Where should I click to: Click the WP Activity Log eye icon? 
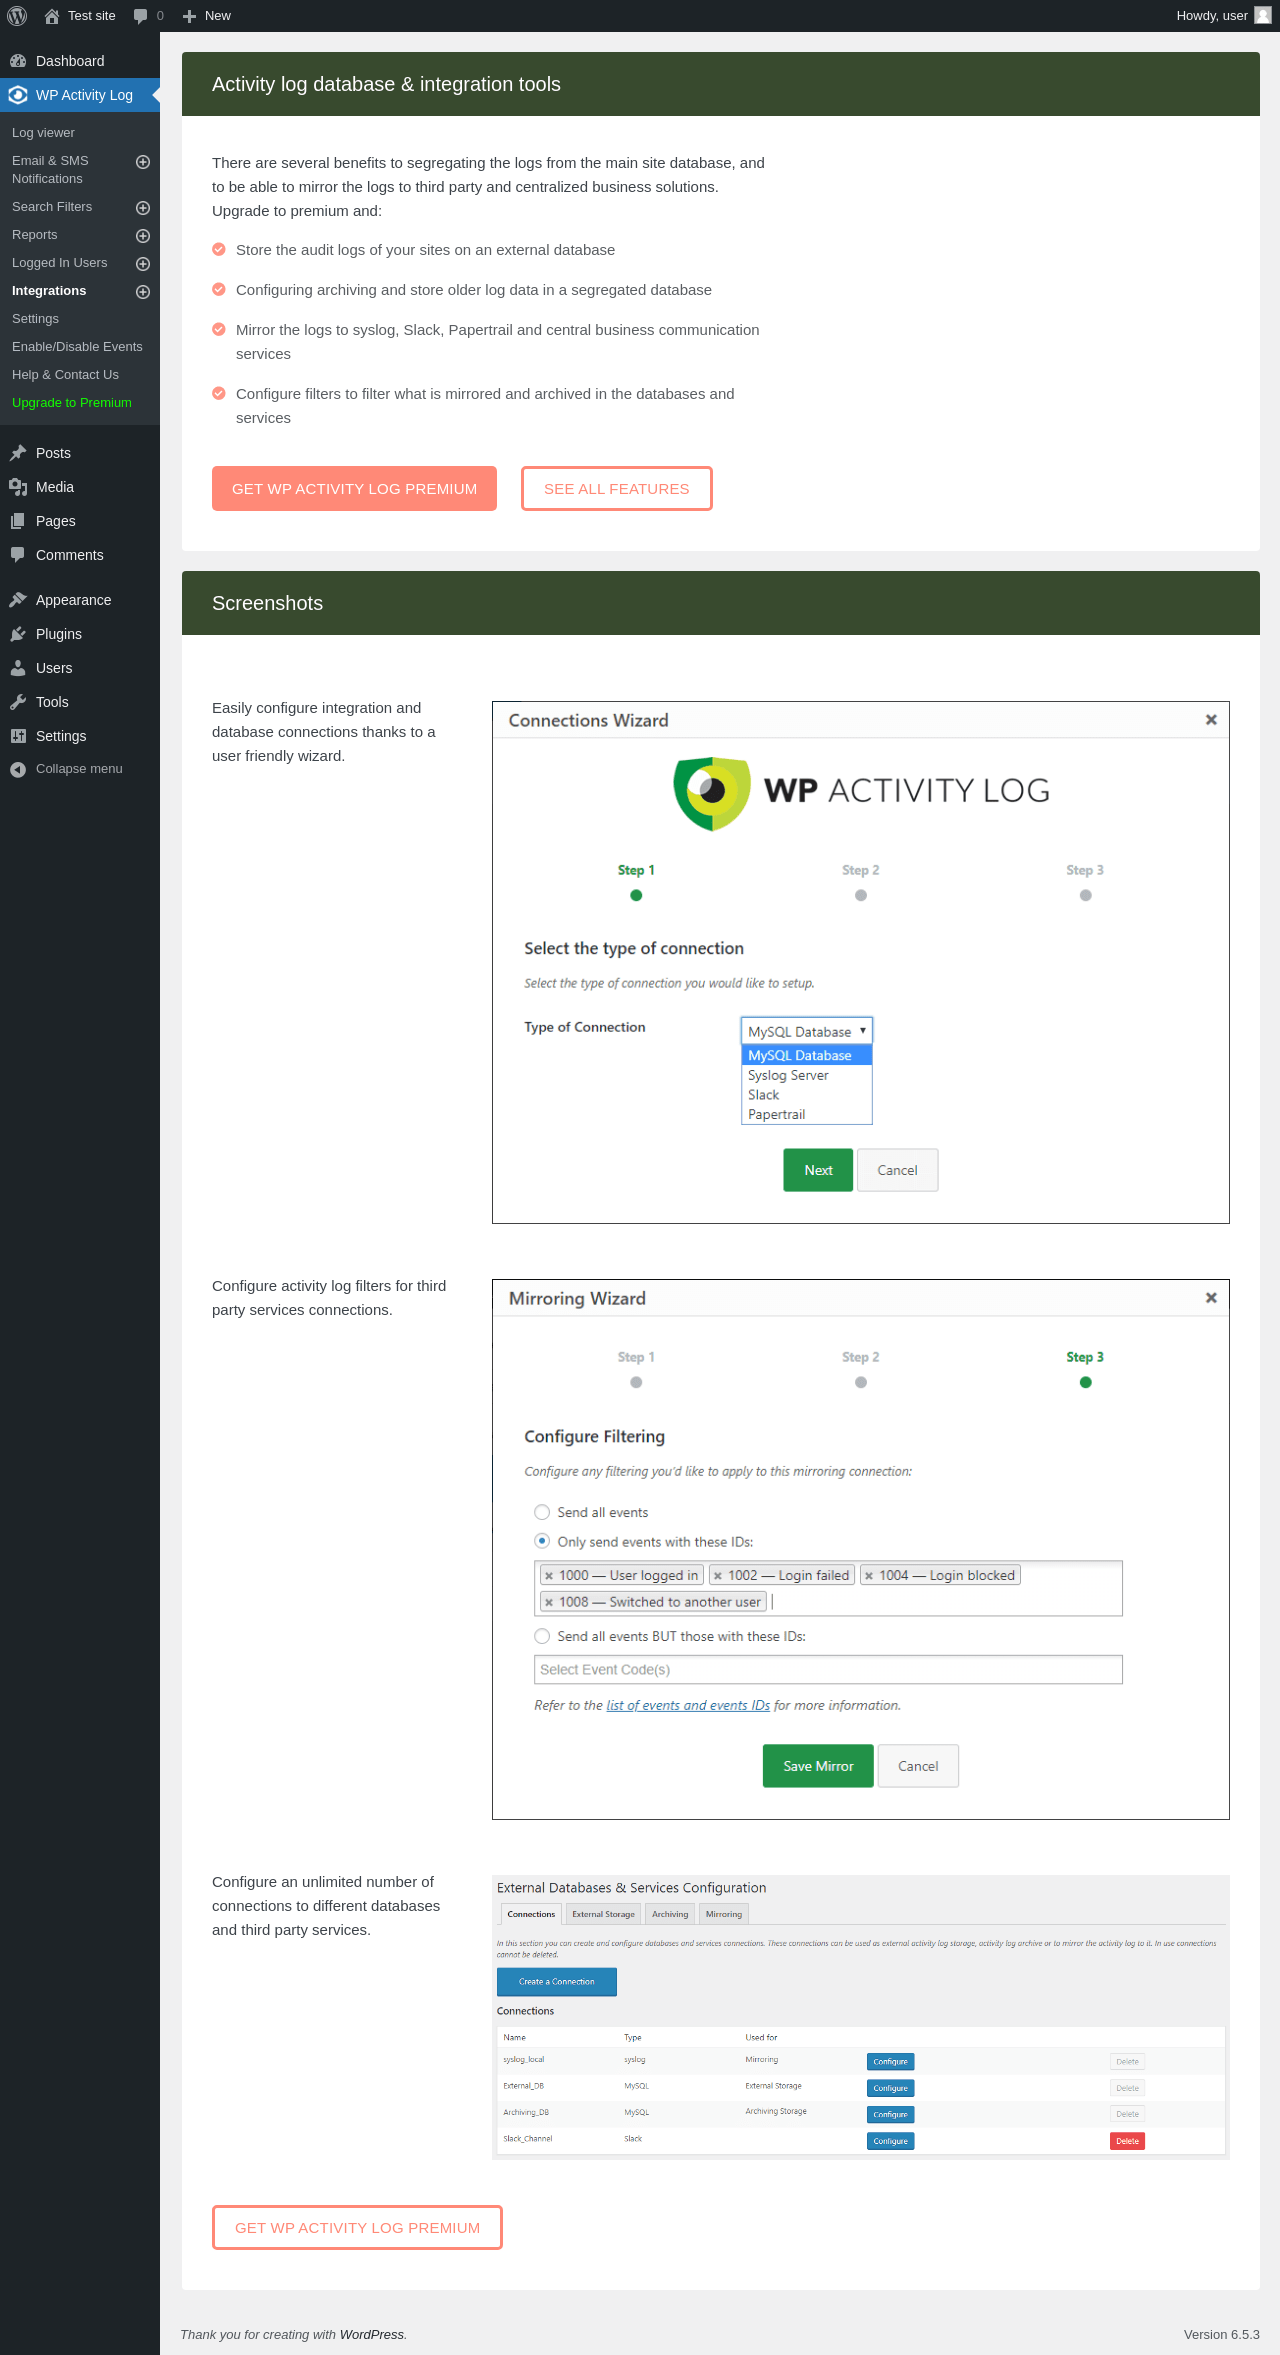[x=18, y=95]
